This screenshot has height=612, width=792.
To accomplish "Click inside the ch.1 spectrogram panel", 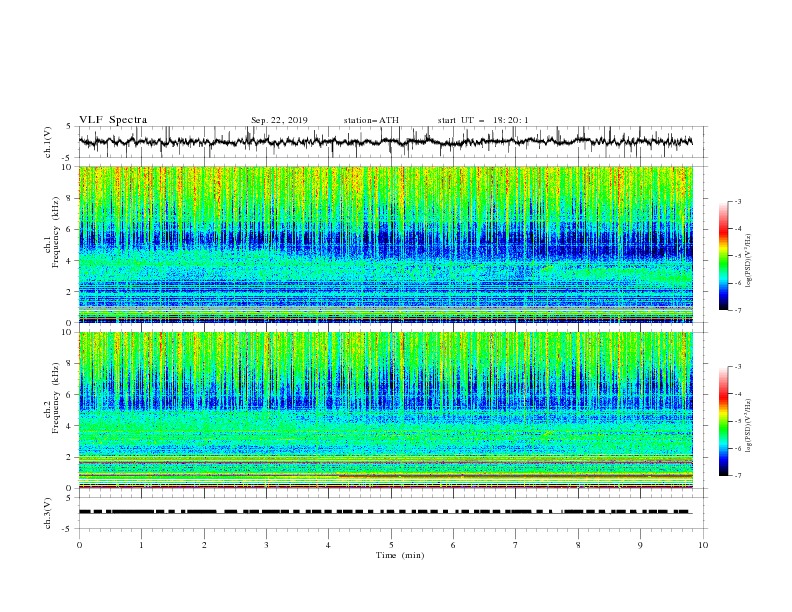I will [385, 244].
